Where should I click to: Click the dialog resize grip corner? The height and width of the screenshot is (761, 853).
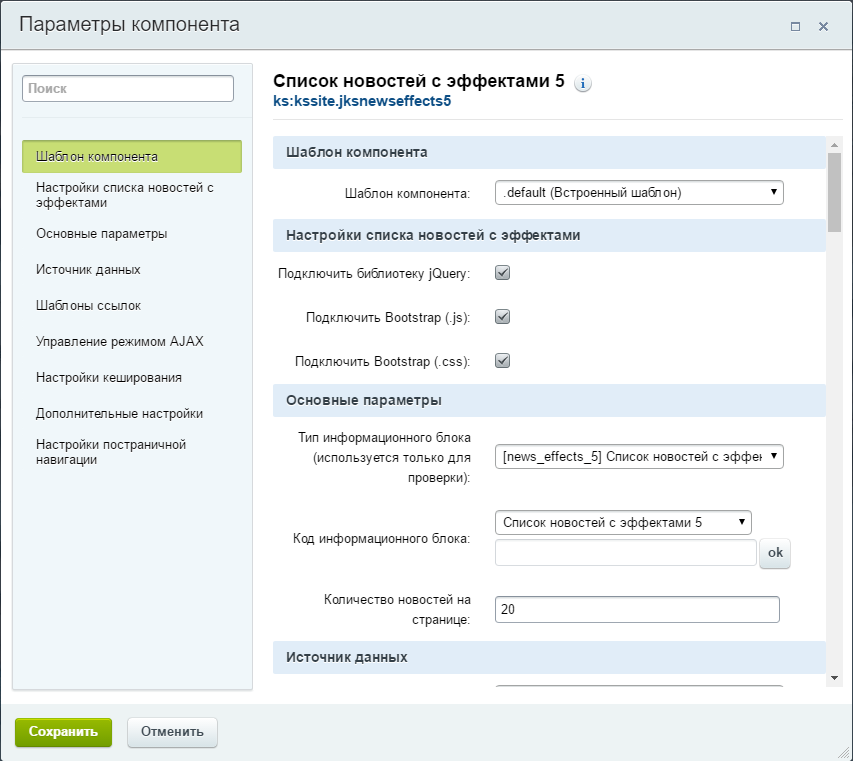(x=843, y=751)
